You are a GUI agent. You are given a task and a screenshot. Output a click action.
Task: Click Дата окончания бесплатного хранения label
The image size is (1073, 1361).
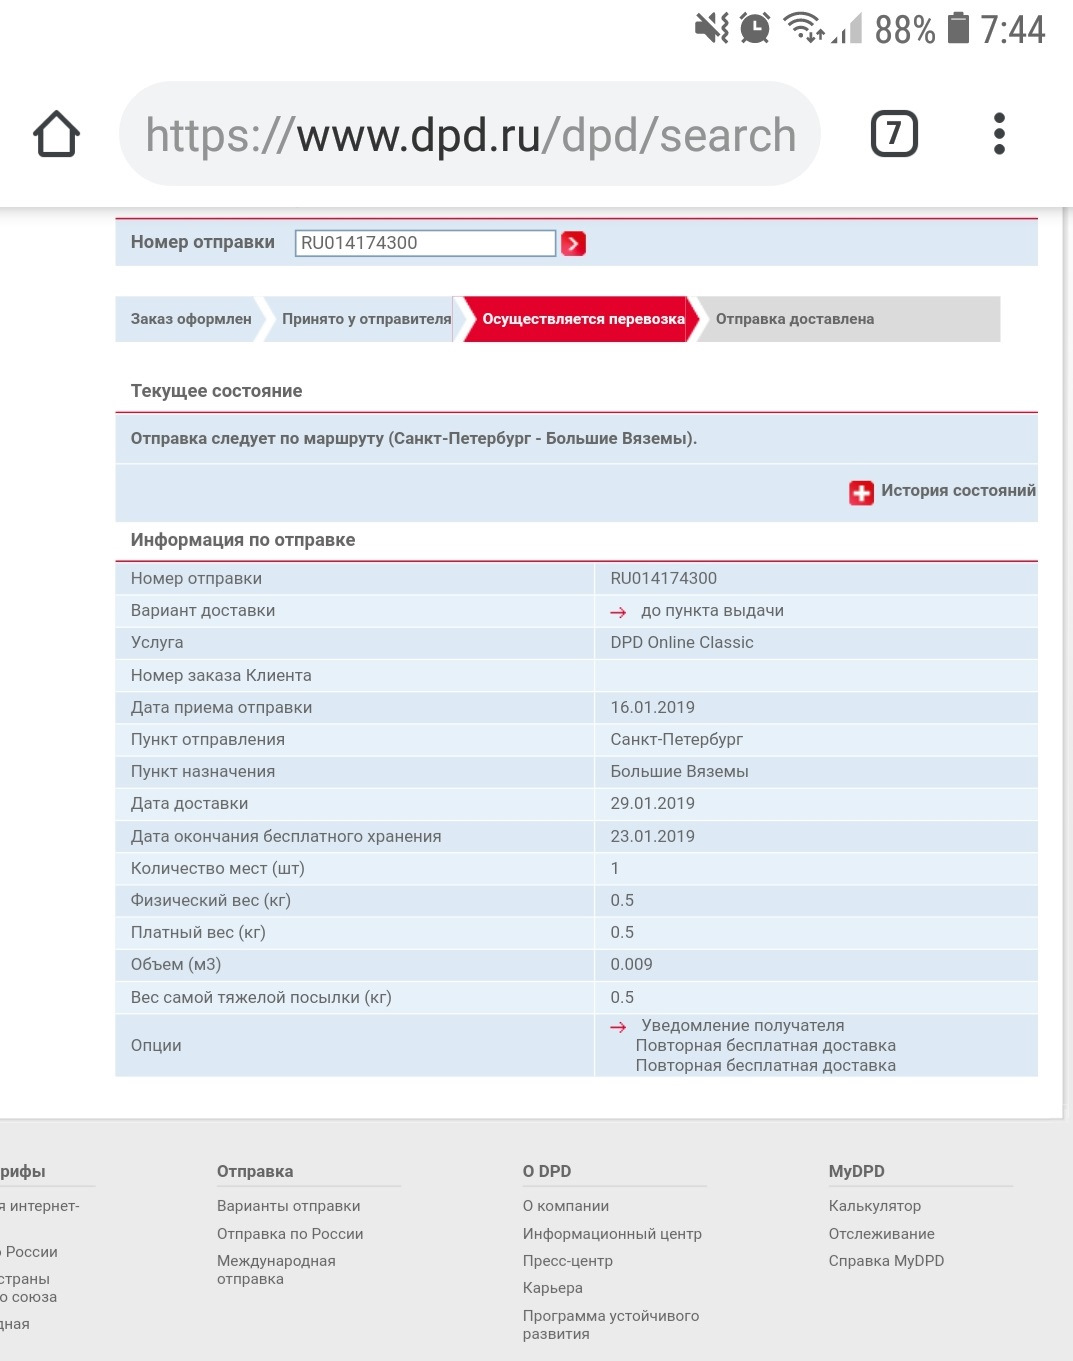pyautogui.click(x=286, y=837)
